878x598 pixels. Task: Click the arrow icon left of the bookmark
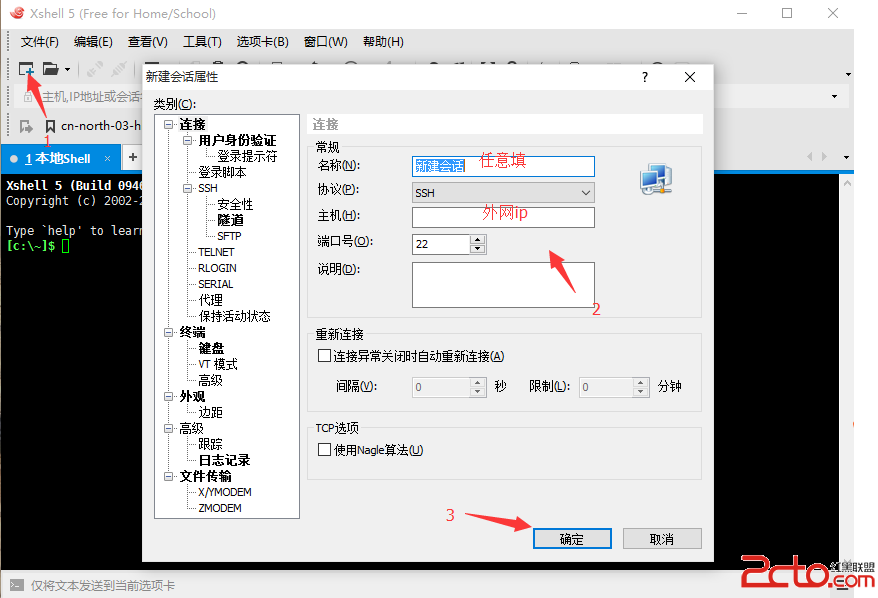[x=26, y=127]
